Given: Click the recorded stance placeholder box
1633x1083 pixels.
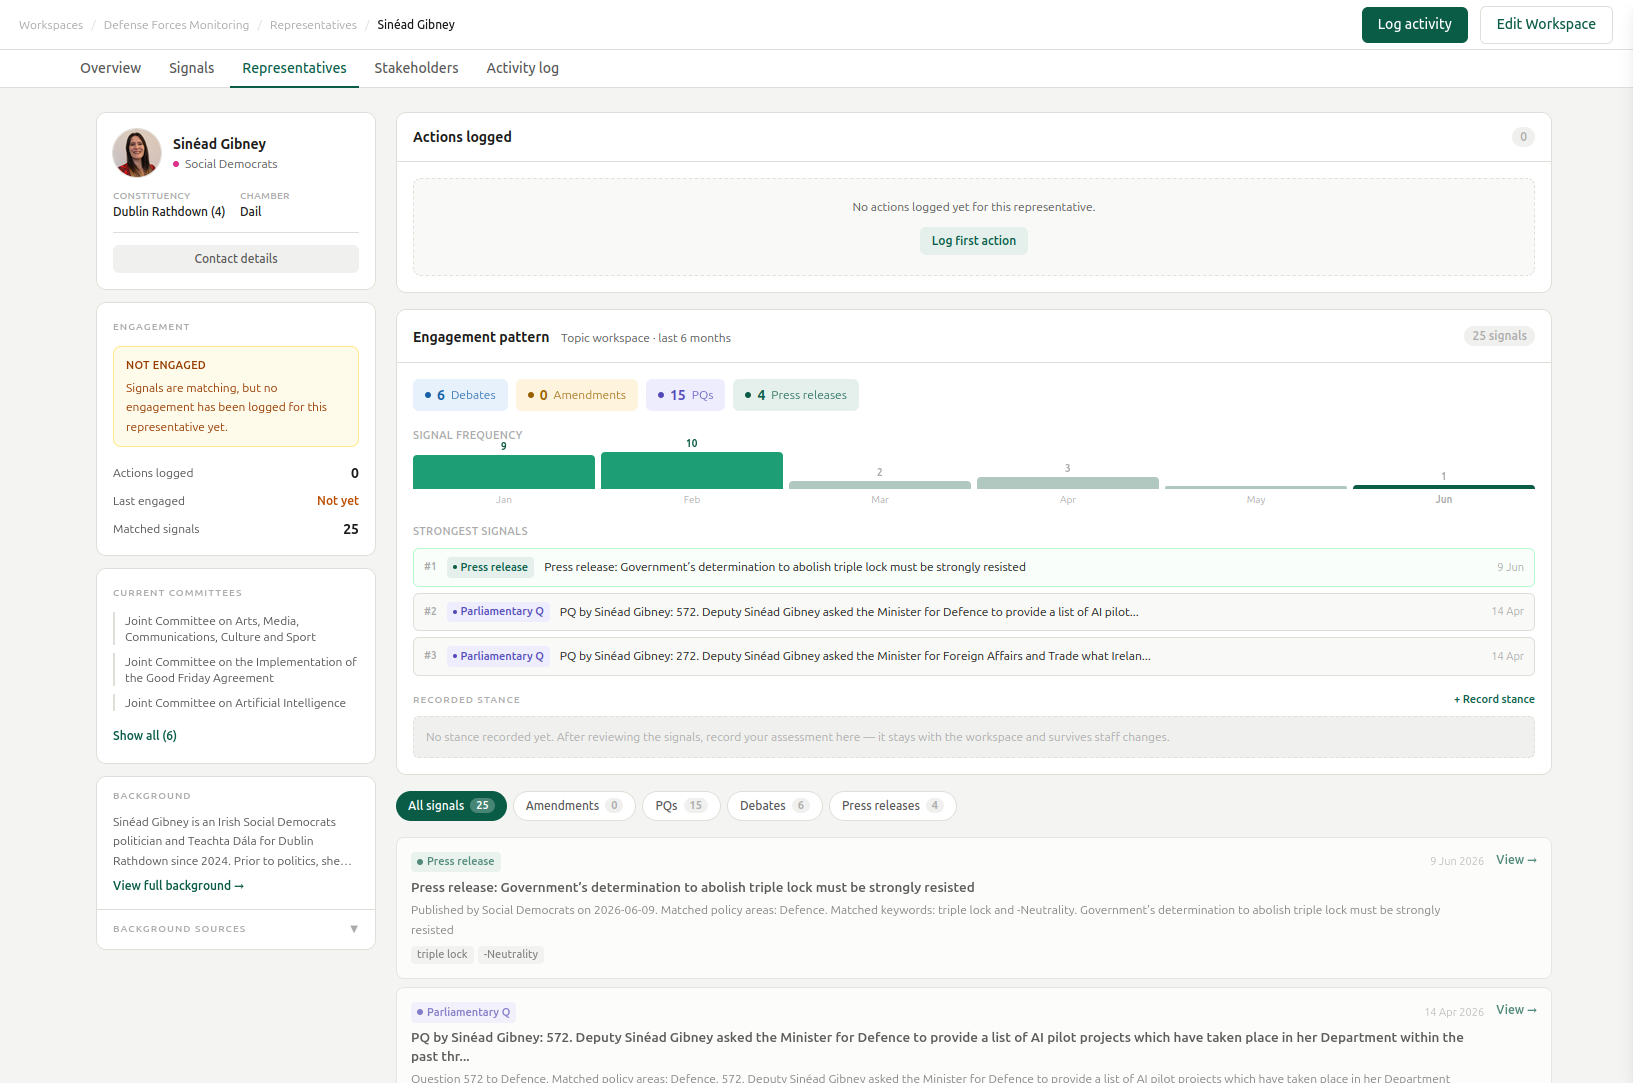Looking at the screenshot, I should (974, 737).
